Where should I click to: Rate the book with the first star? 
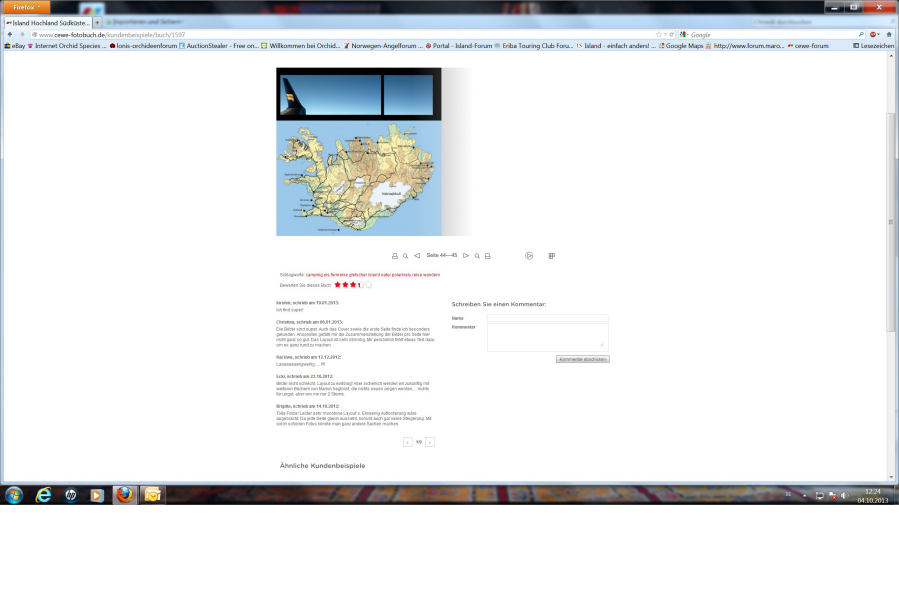pos(338,285)
